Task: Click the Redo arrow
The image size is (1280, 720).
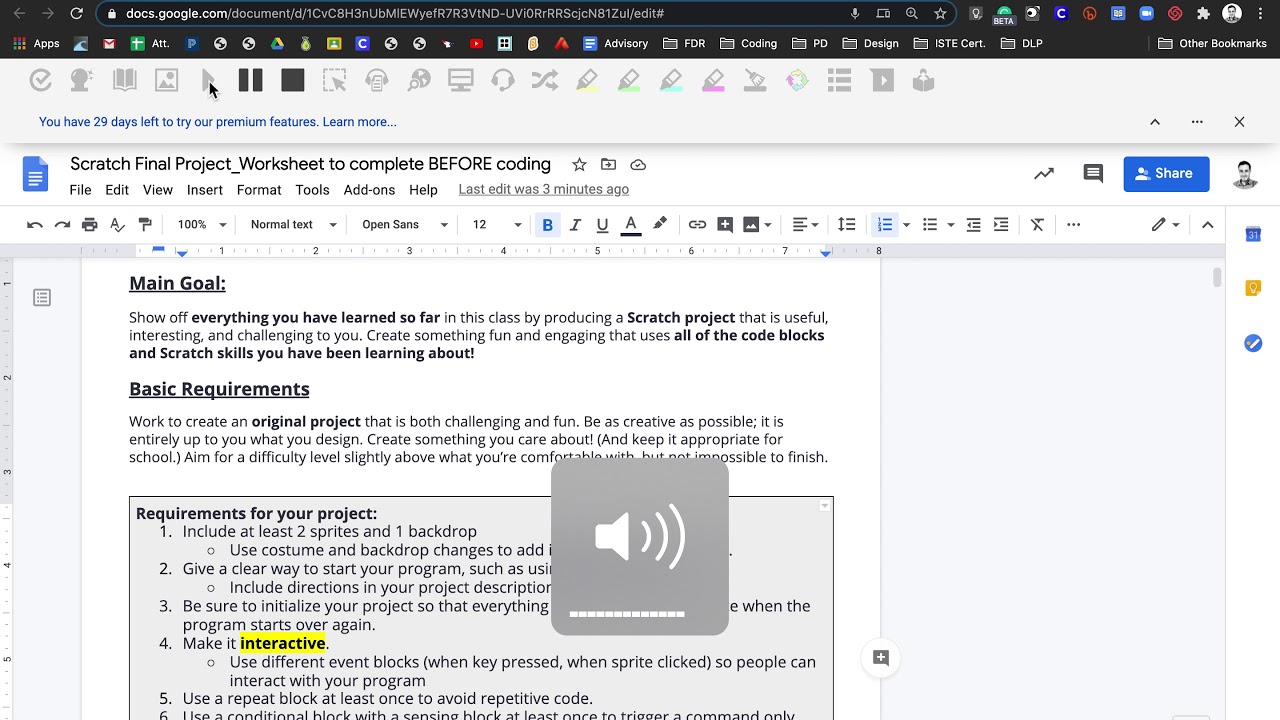Action: coord(62,225)
